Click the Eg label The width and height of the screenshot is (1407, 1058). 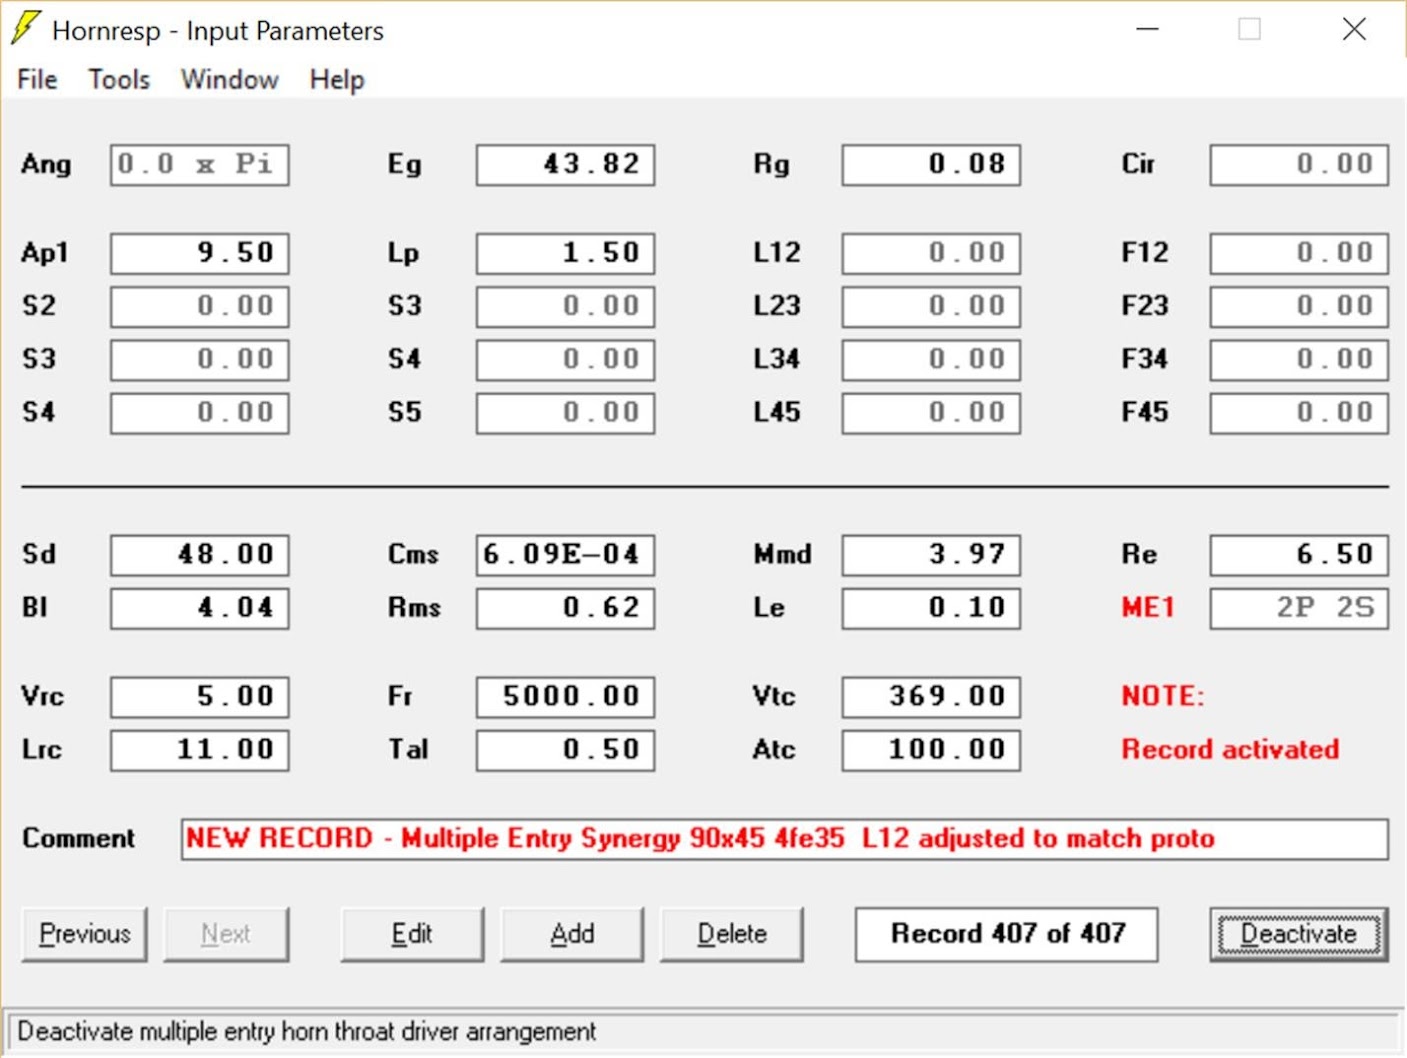click(404, 165)
